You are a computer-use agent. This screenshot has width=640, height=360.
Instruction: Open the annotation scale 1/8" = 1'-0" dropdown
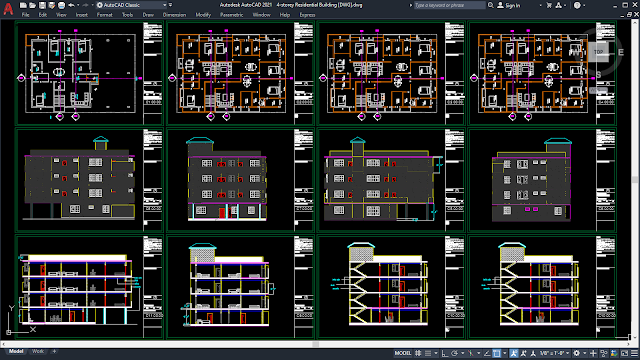pos(554,353)
